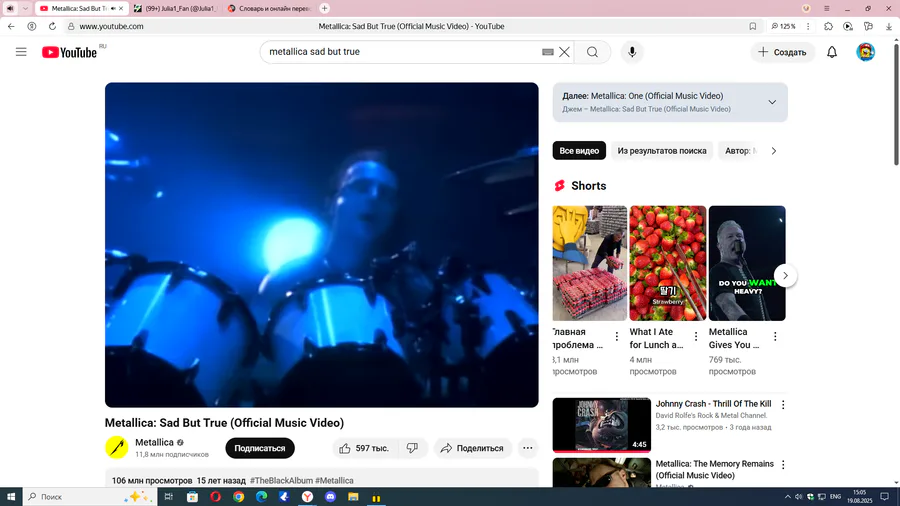
Task: Select Из результатов поиска chip
Action: pyautogui.click(x=662, y=151)
